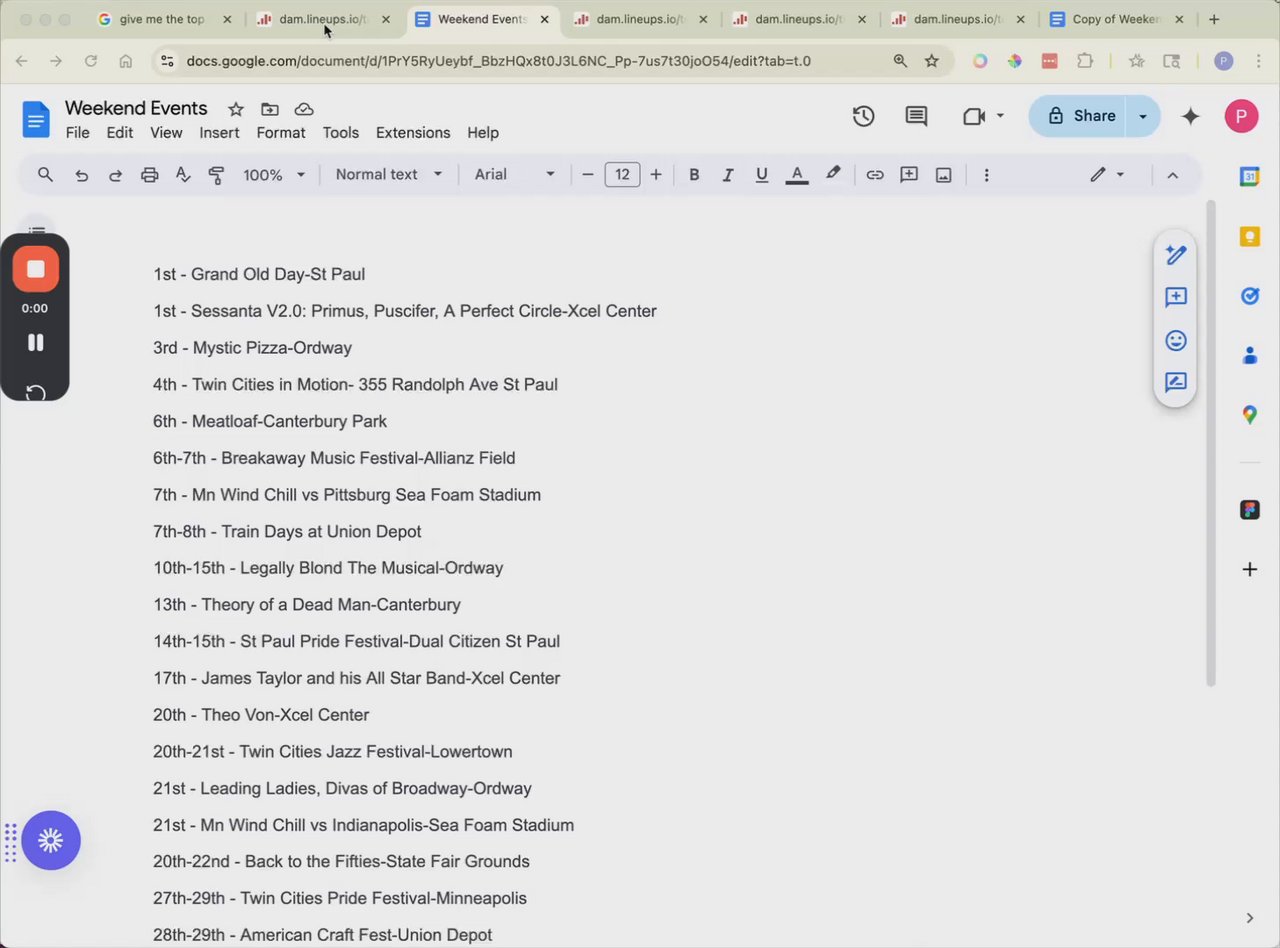Click the font size field
Screen dimensions: 1280x948
point(622,175)
